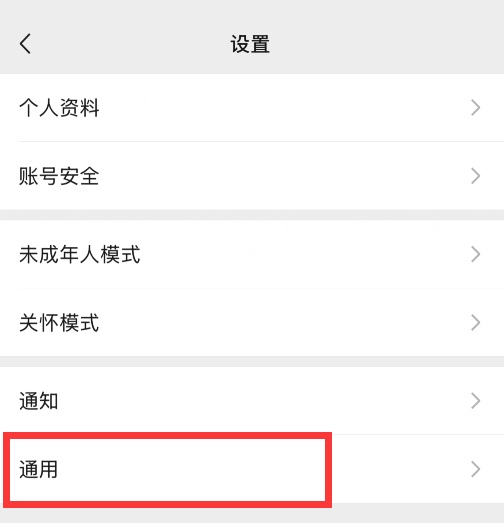
Task: Open the highlighted 通用 general entry
Action: (39, 469)
